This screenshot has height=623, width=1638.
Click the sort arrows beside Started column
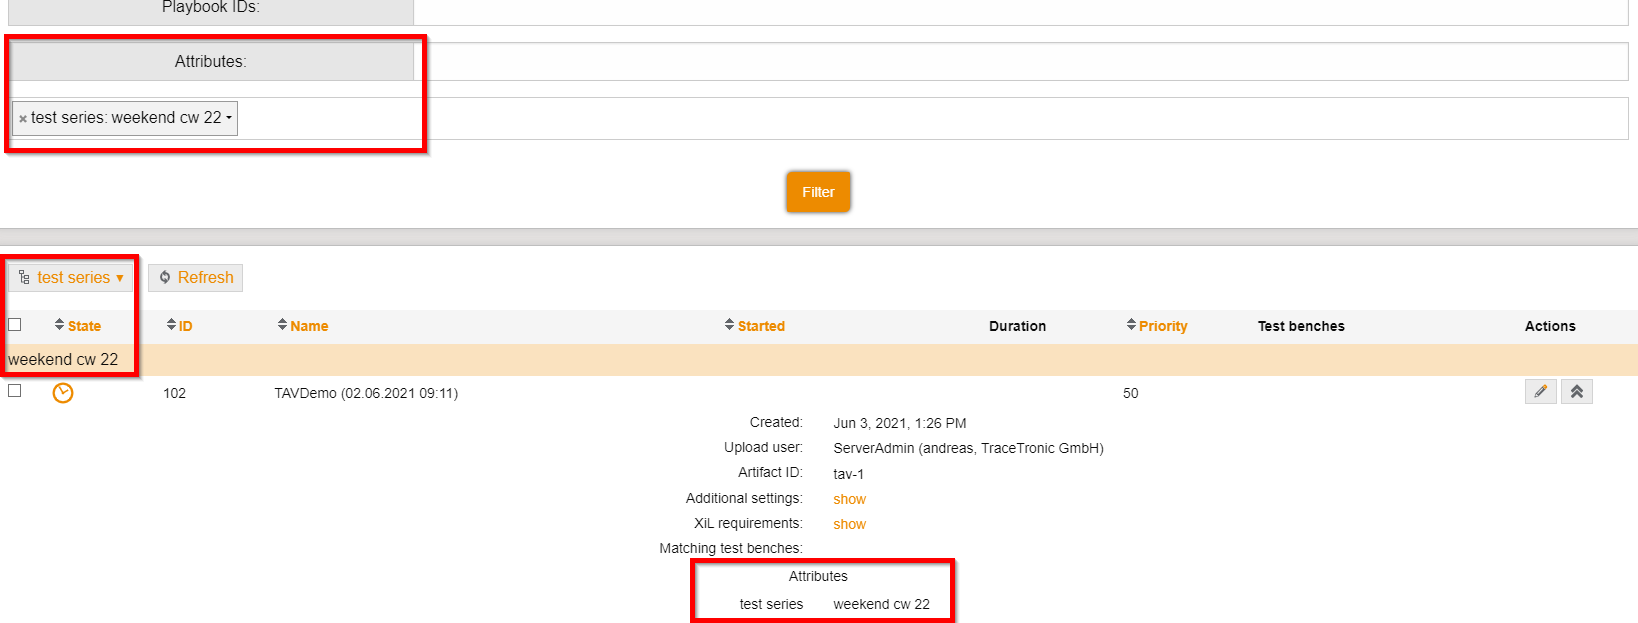tap(729, 325)
